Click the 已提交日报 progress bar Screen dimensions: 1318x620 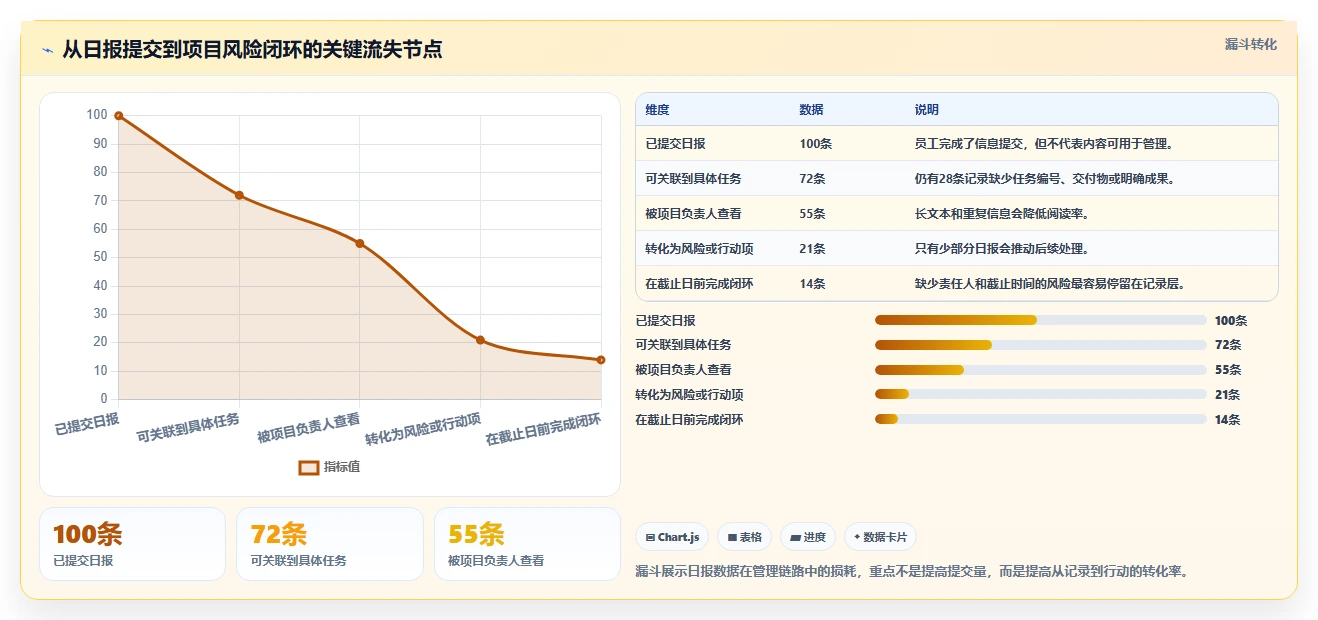click(1040, 320)
